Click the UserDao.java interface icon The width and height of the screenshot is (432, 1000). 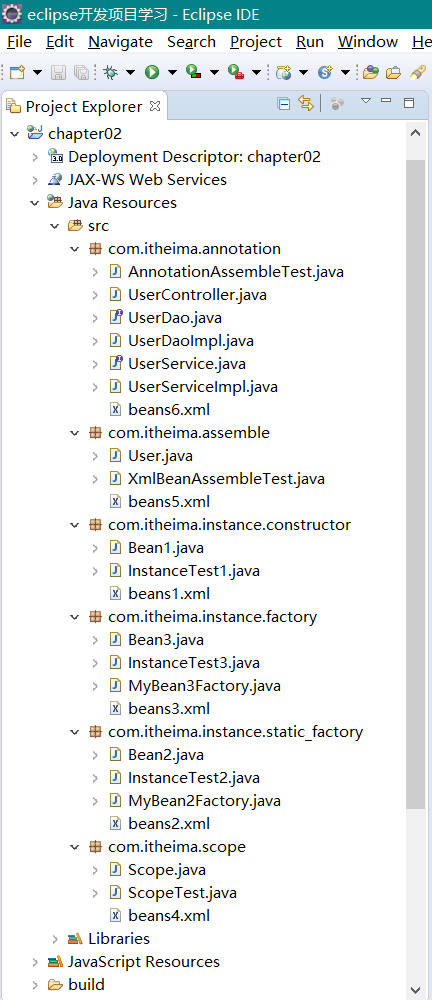pyautogui.click(x=115, y=318)
